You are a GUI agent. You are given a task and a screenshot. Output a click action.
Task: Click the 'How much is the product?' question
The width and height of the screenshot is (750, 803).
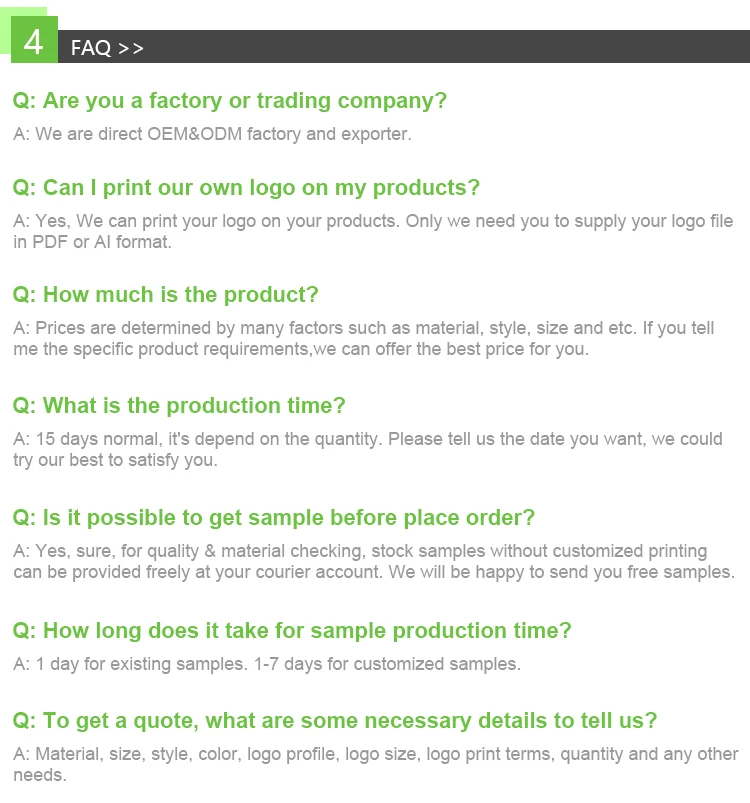166,295
